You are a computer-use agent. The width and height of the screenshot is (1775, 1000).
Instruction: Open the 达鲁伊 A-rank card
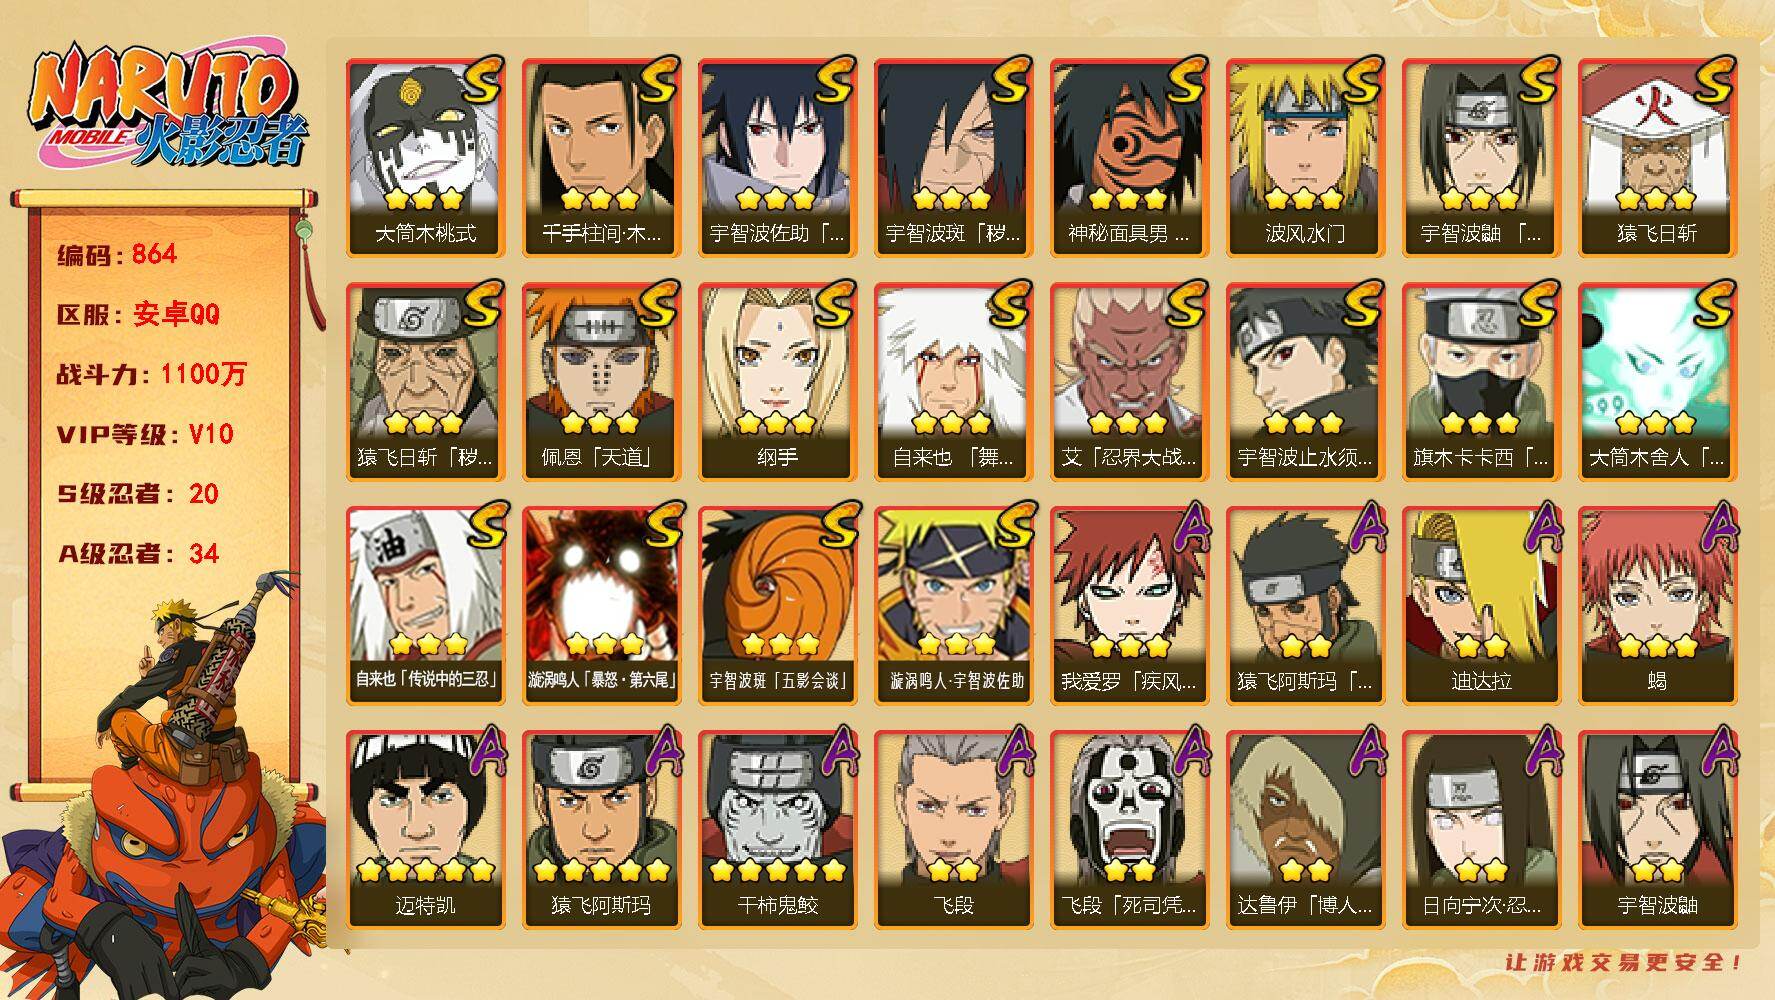(x=1306, y=830)
